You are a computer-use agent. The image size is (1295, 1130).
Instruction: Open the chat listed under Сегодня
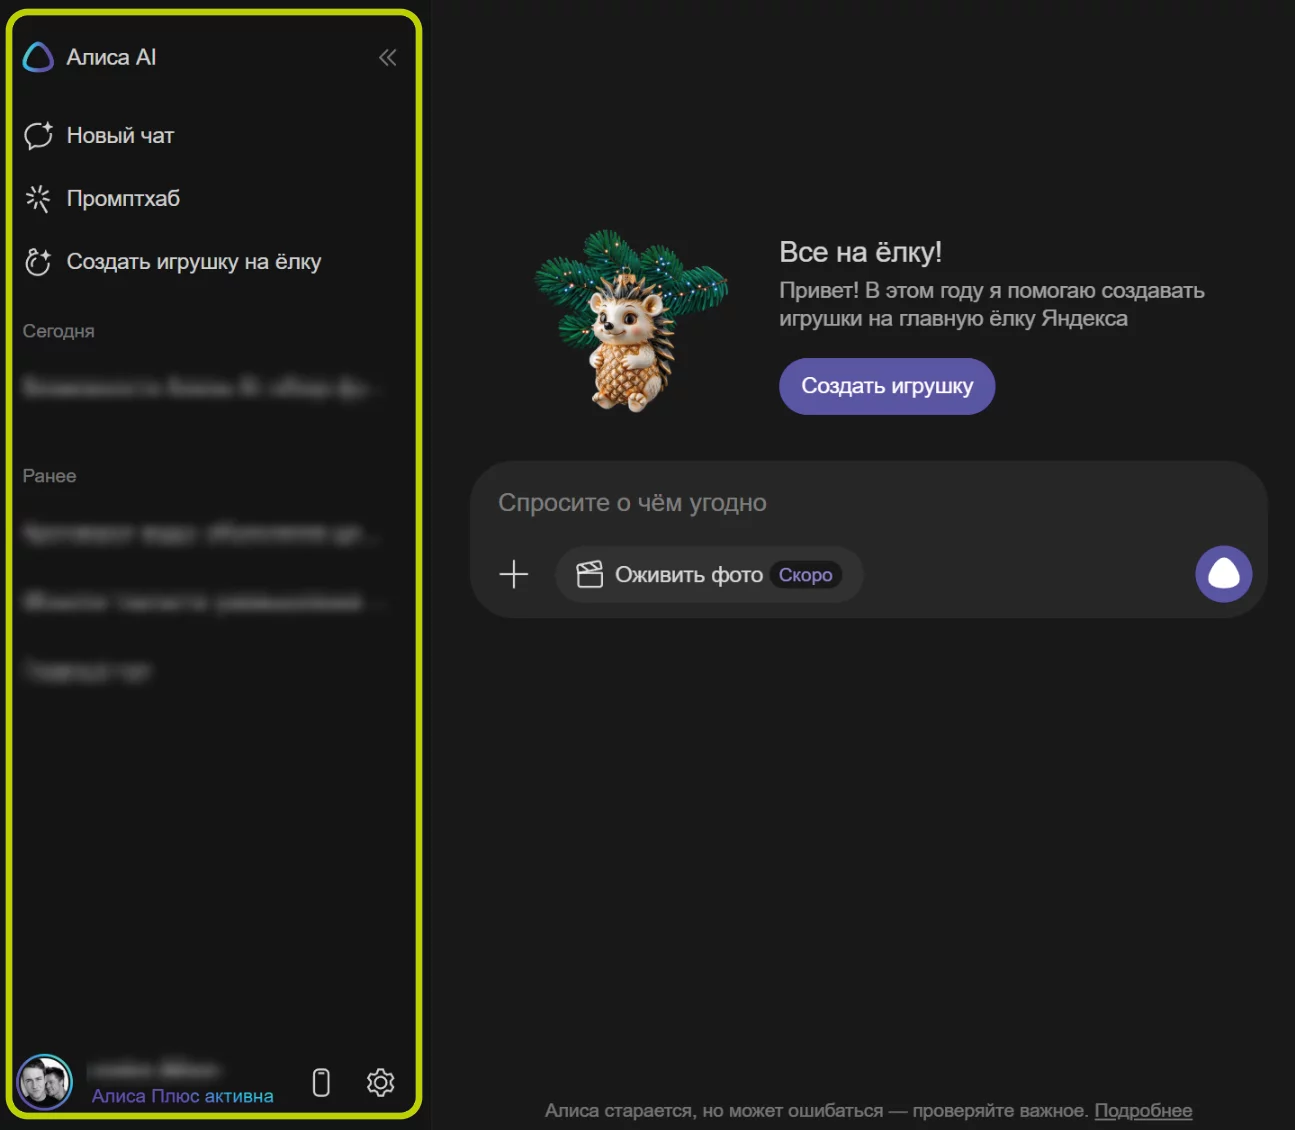point(200,387)
